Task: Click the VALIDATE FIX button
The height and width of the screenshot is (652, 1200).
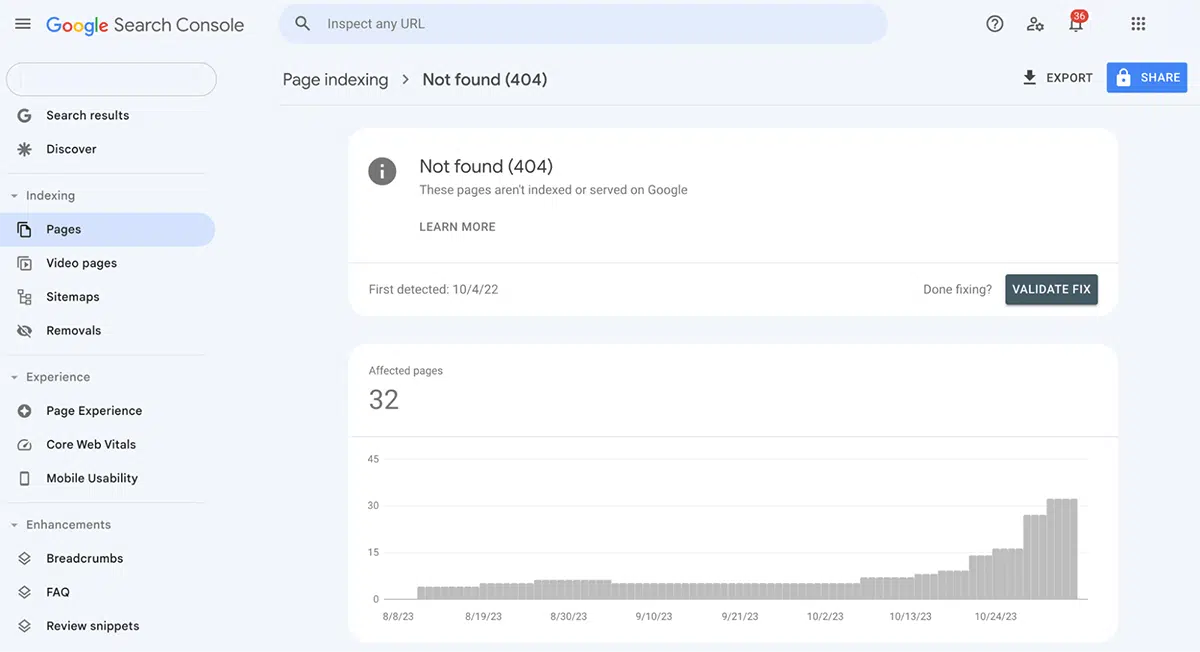Action: (1051, 289)
